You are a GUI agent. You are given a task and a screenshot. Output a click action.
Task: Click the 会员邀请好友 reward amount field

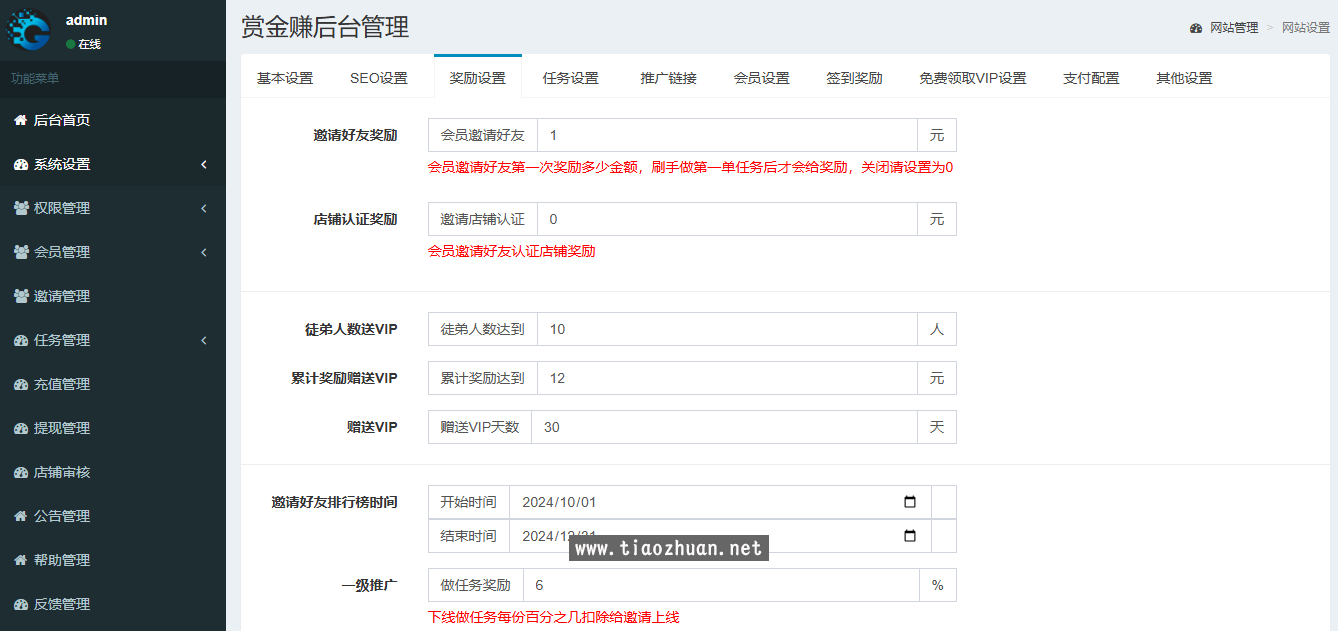(x=727, y=135)
